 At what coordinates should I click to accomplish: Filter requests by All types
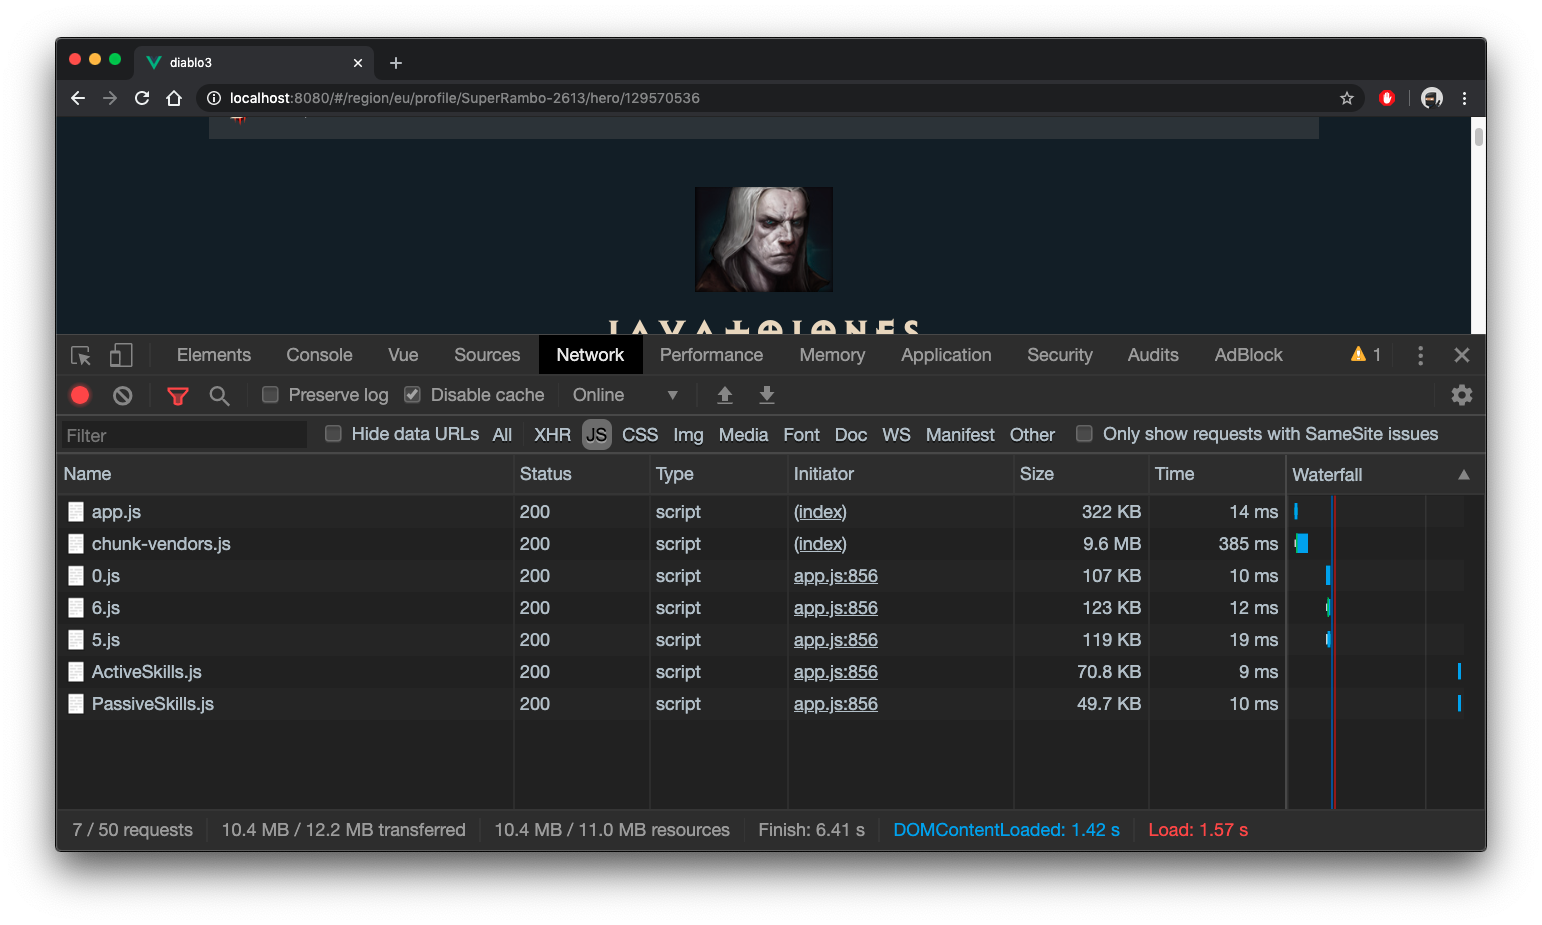(x=502, y=435)
